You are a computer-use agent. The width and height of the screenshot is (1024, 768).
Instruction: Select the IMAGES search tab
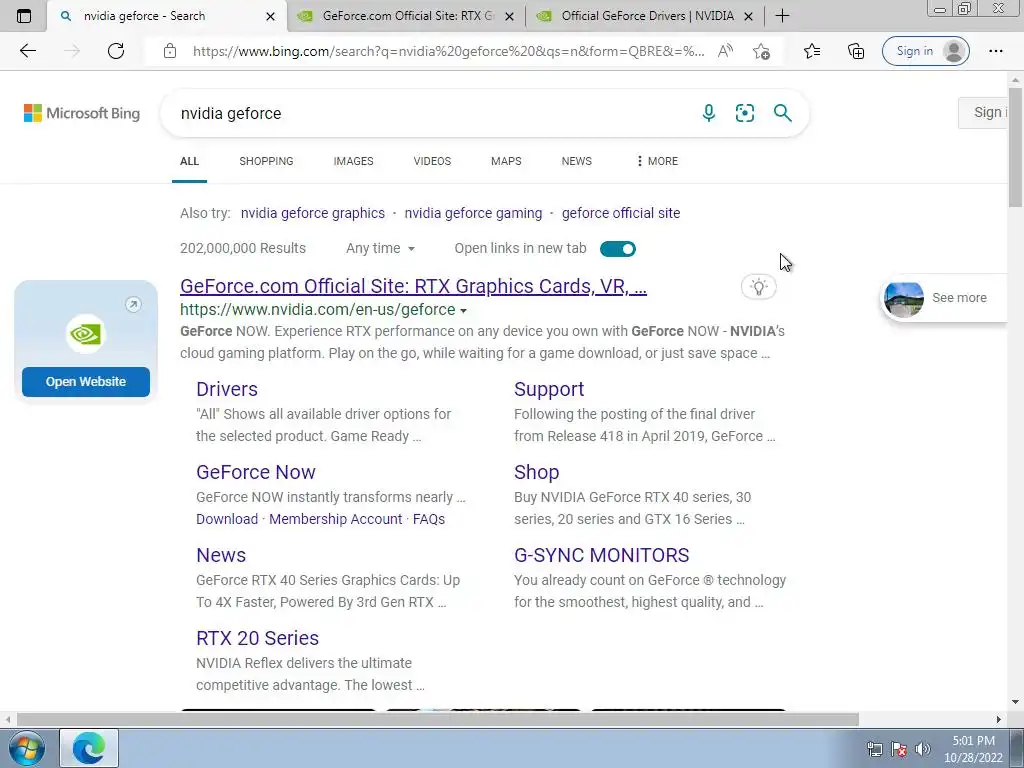pos(353,161)
